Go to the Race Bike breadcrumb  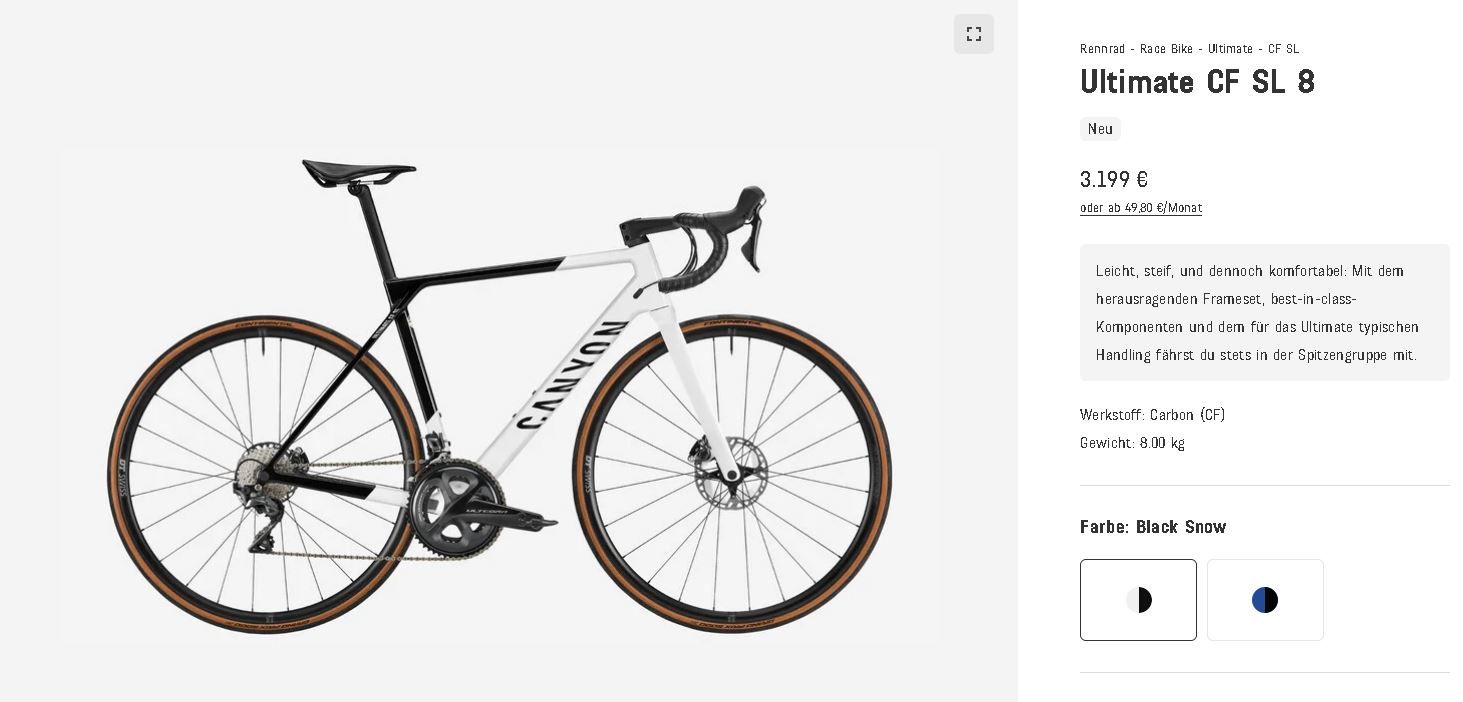(x=1166, y=49)
